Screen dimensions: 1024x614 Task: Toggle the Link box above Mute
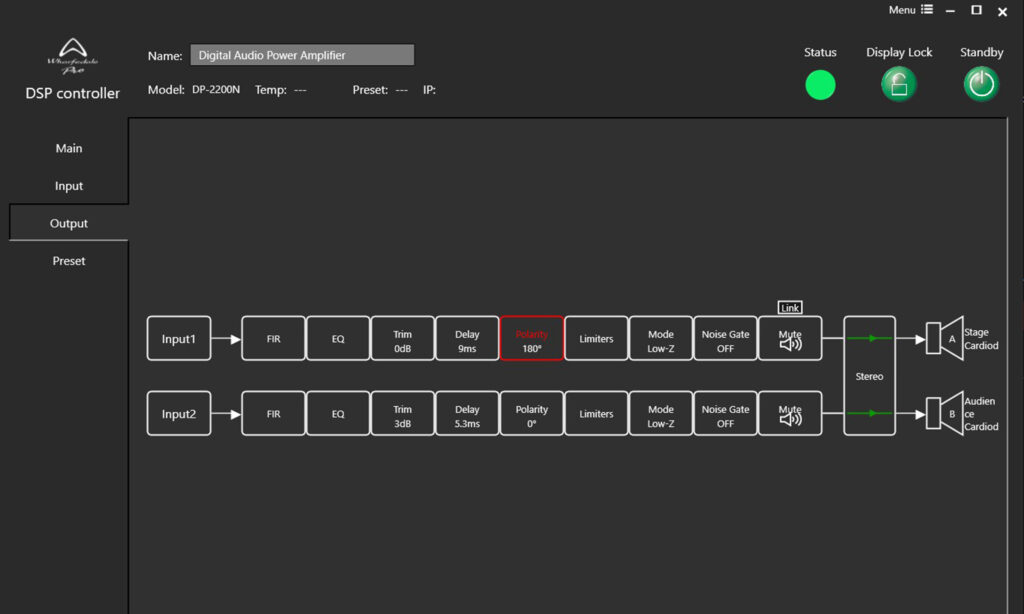790,308
